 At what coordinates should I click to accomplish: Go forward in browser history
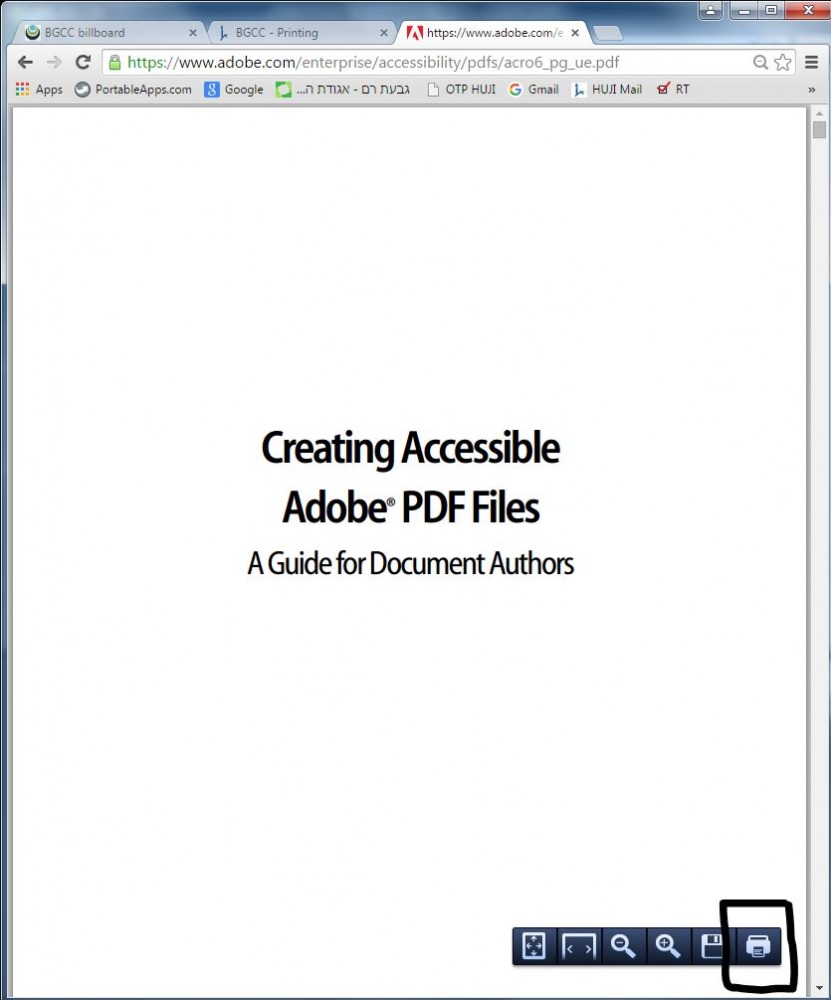click(x=54, y=62)
